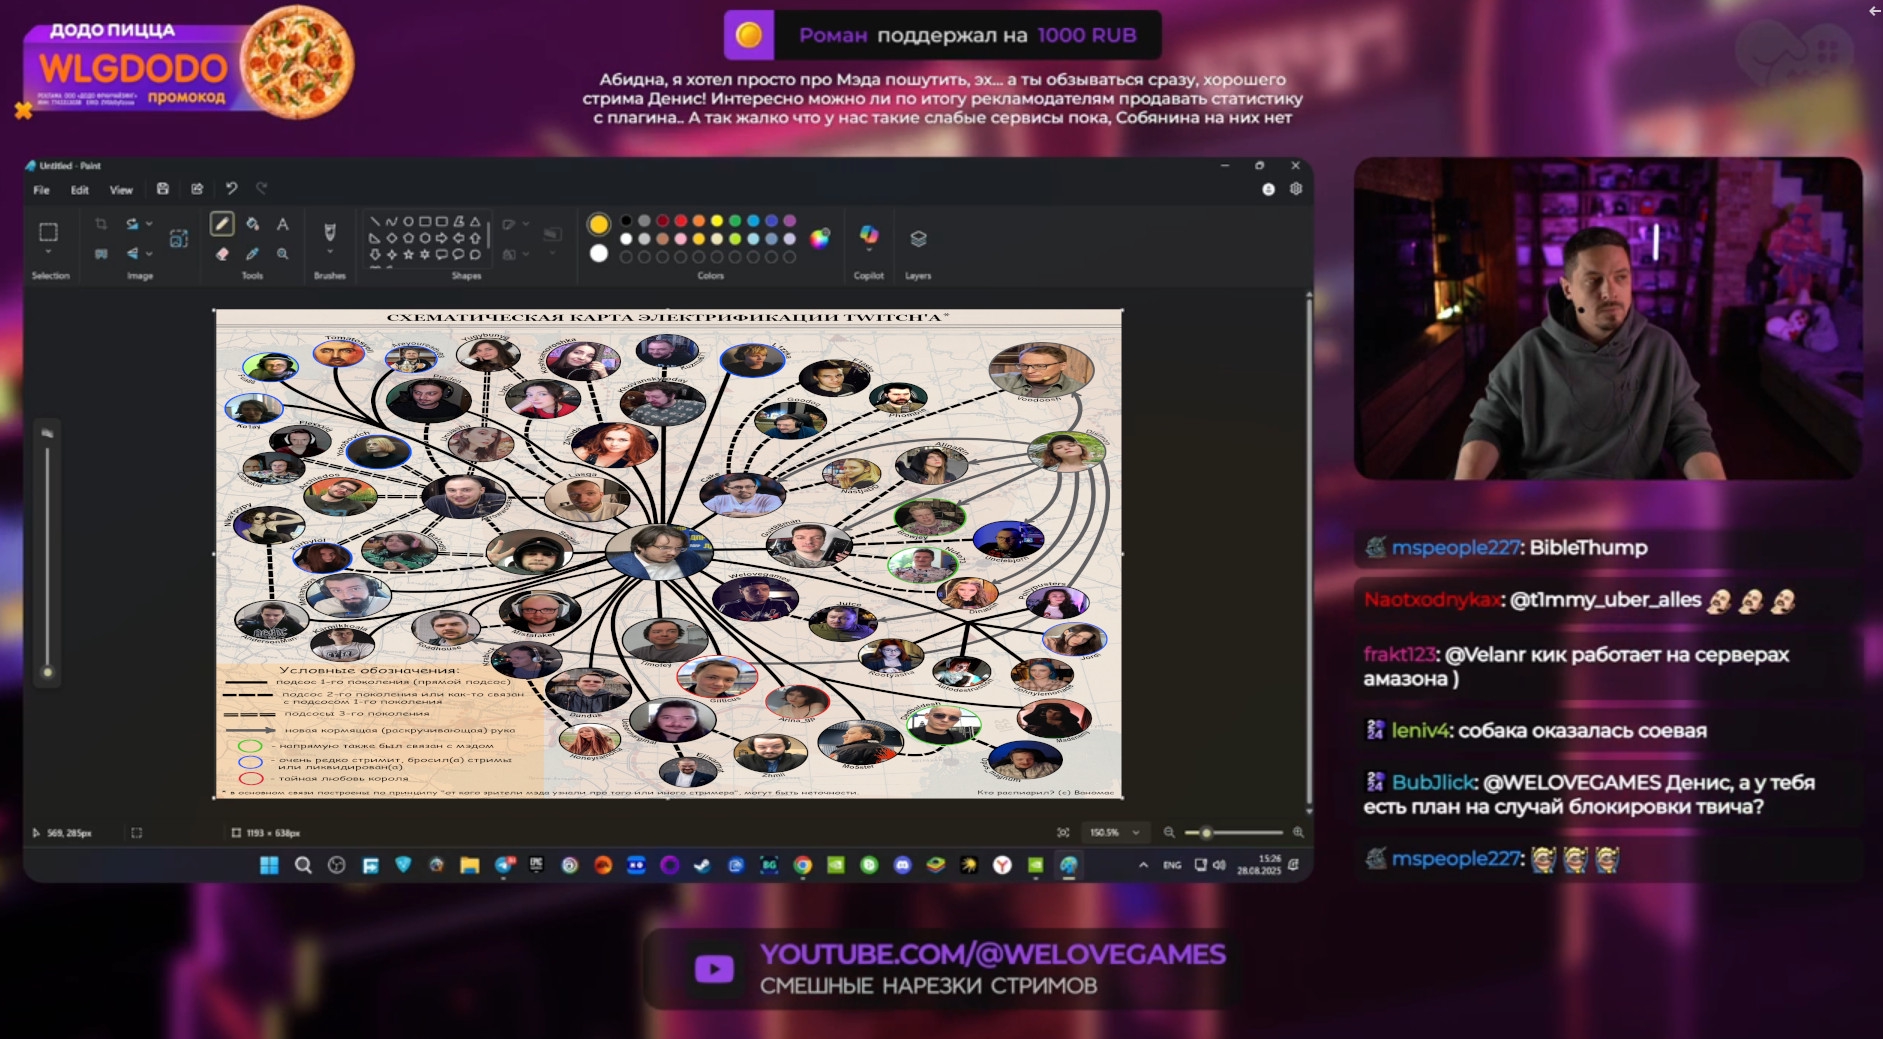This screenshot has width=1883, height=1039.
Task: Select the line shape
Action: [x=375, y=222]
